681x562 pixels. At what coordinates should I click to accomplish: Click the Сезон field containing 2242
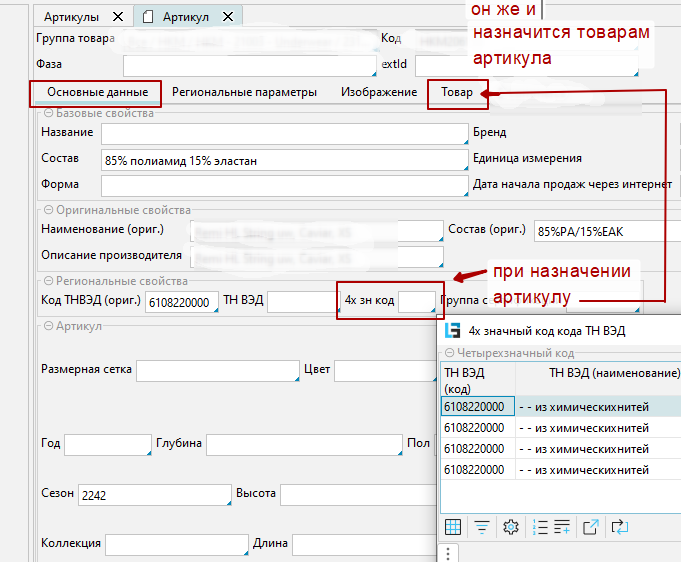tap(154, 495)
